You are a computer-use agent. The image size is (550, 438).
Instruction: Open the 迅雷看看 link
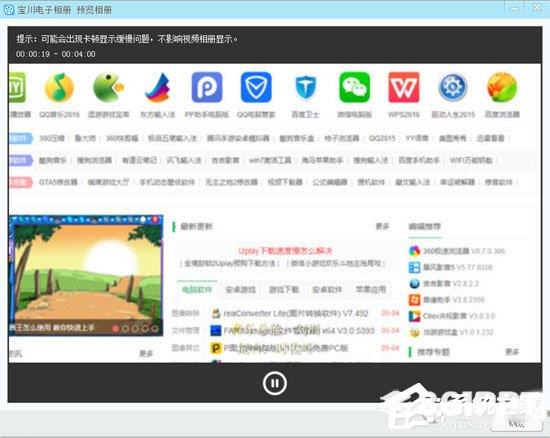(490, 138)
